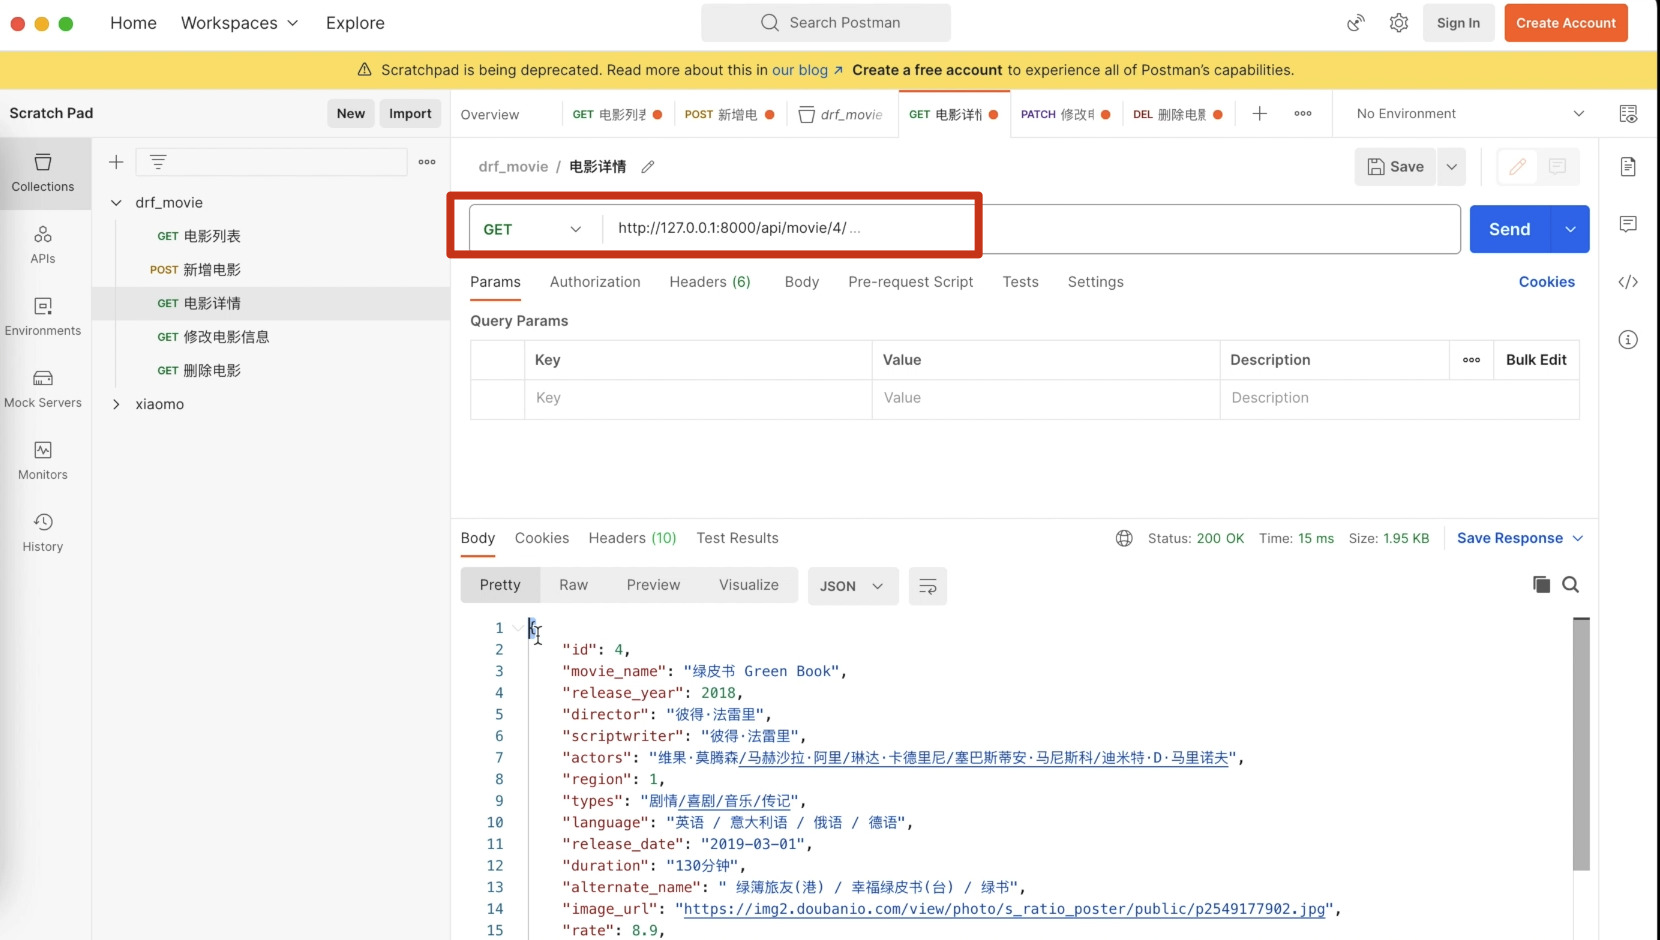
Task: Collapse the drf_movie collection
Action: [x=116, y=203]
